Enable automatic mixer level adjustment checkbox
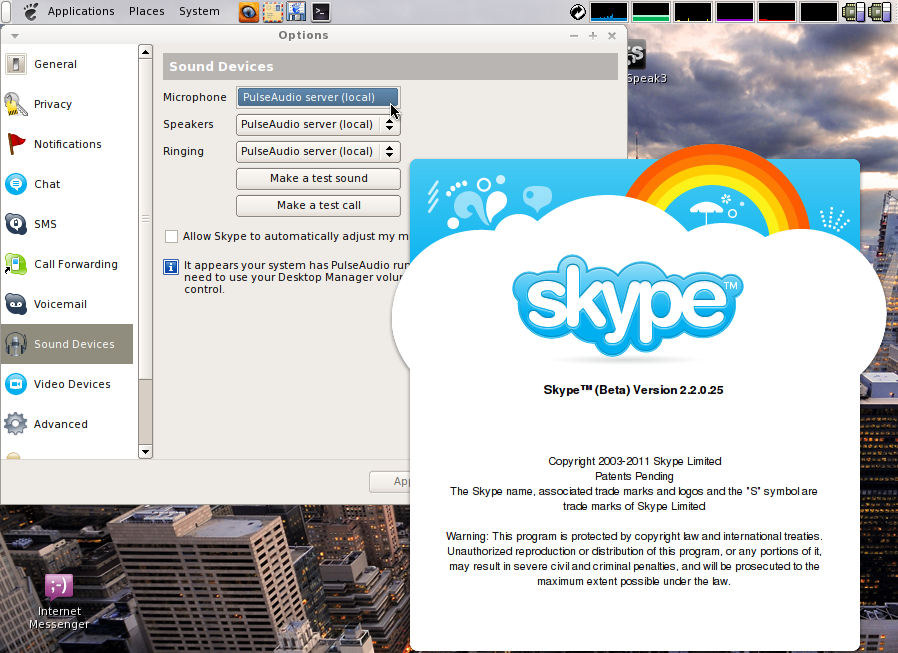This screenshot has width=898, height=653. click(171, 237)
